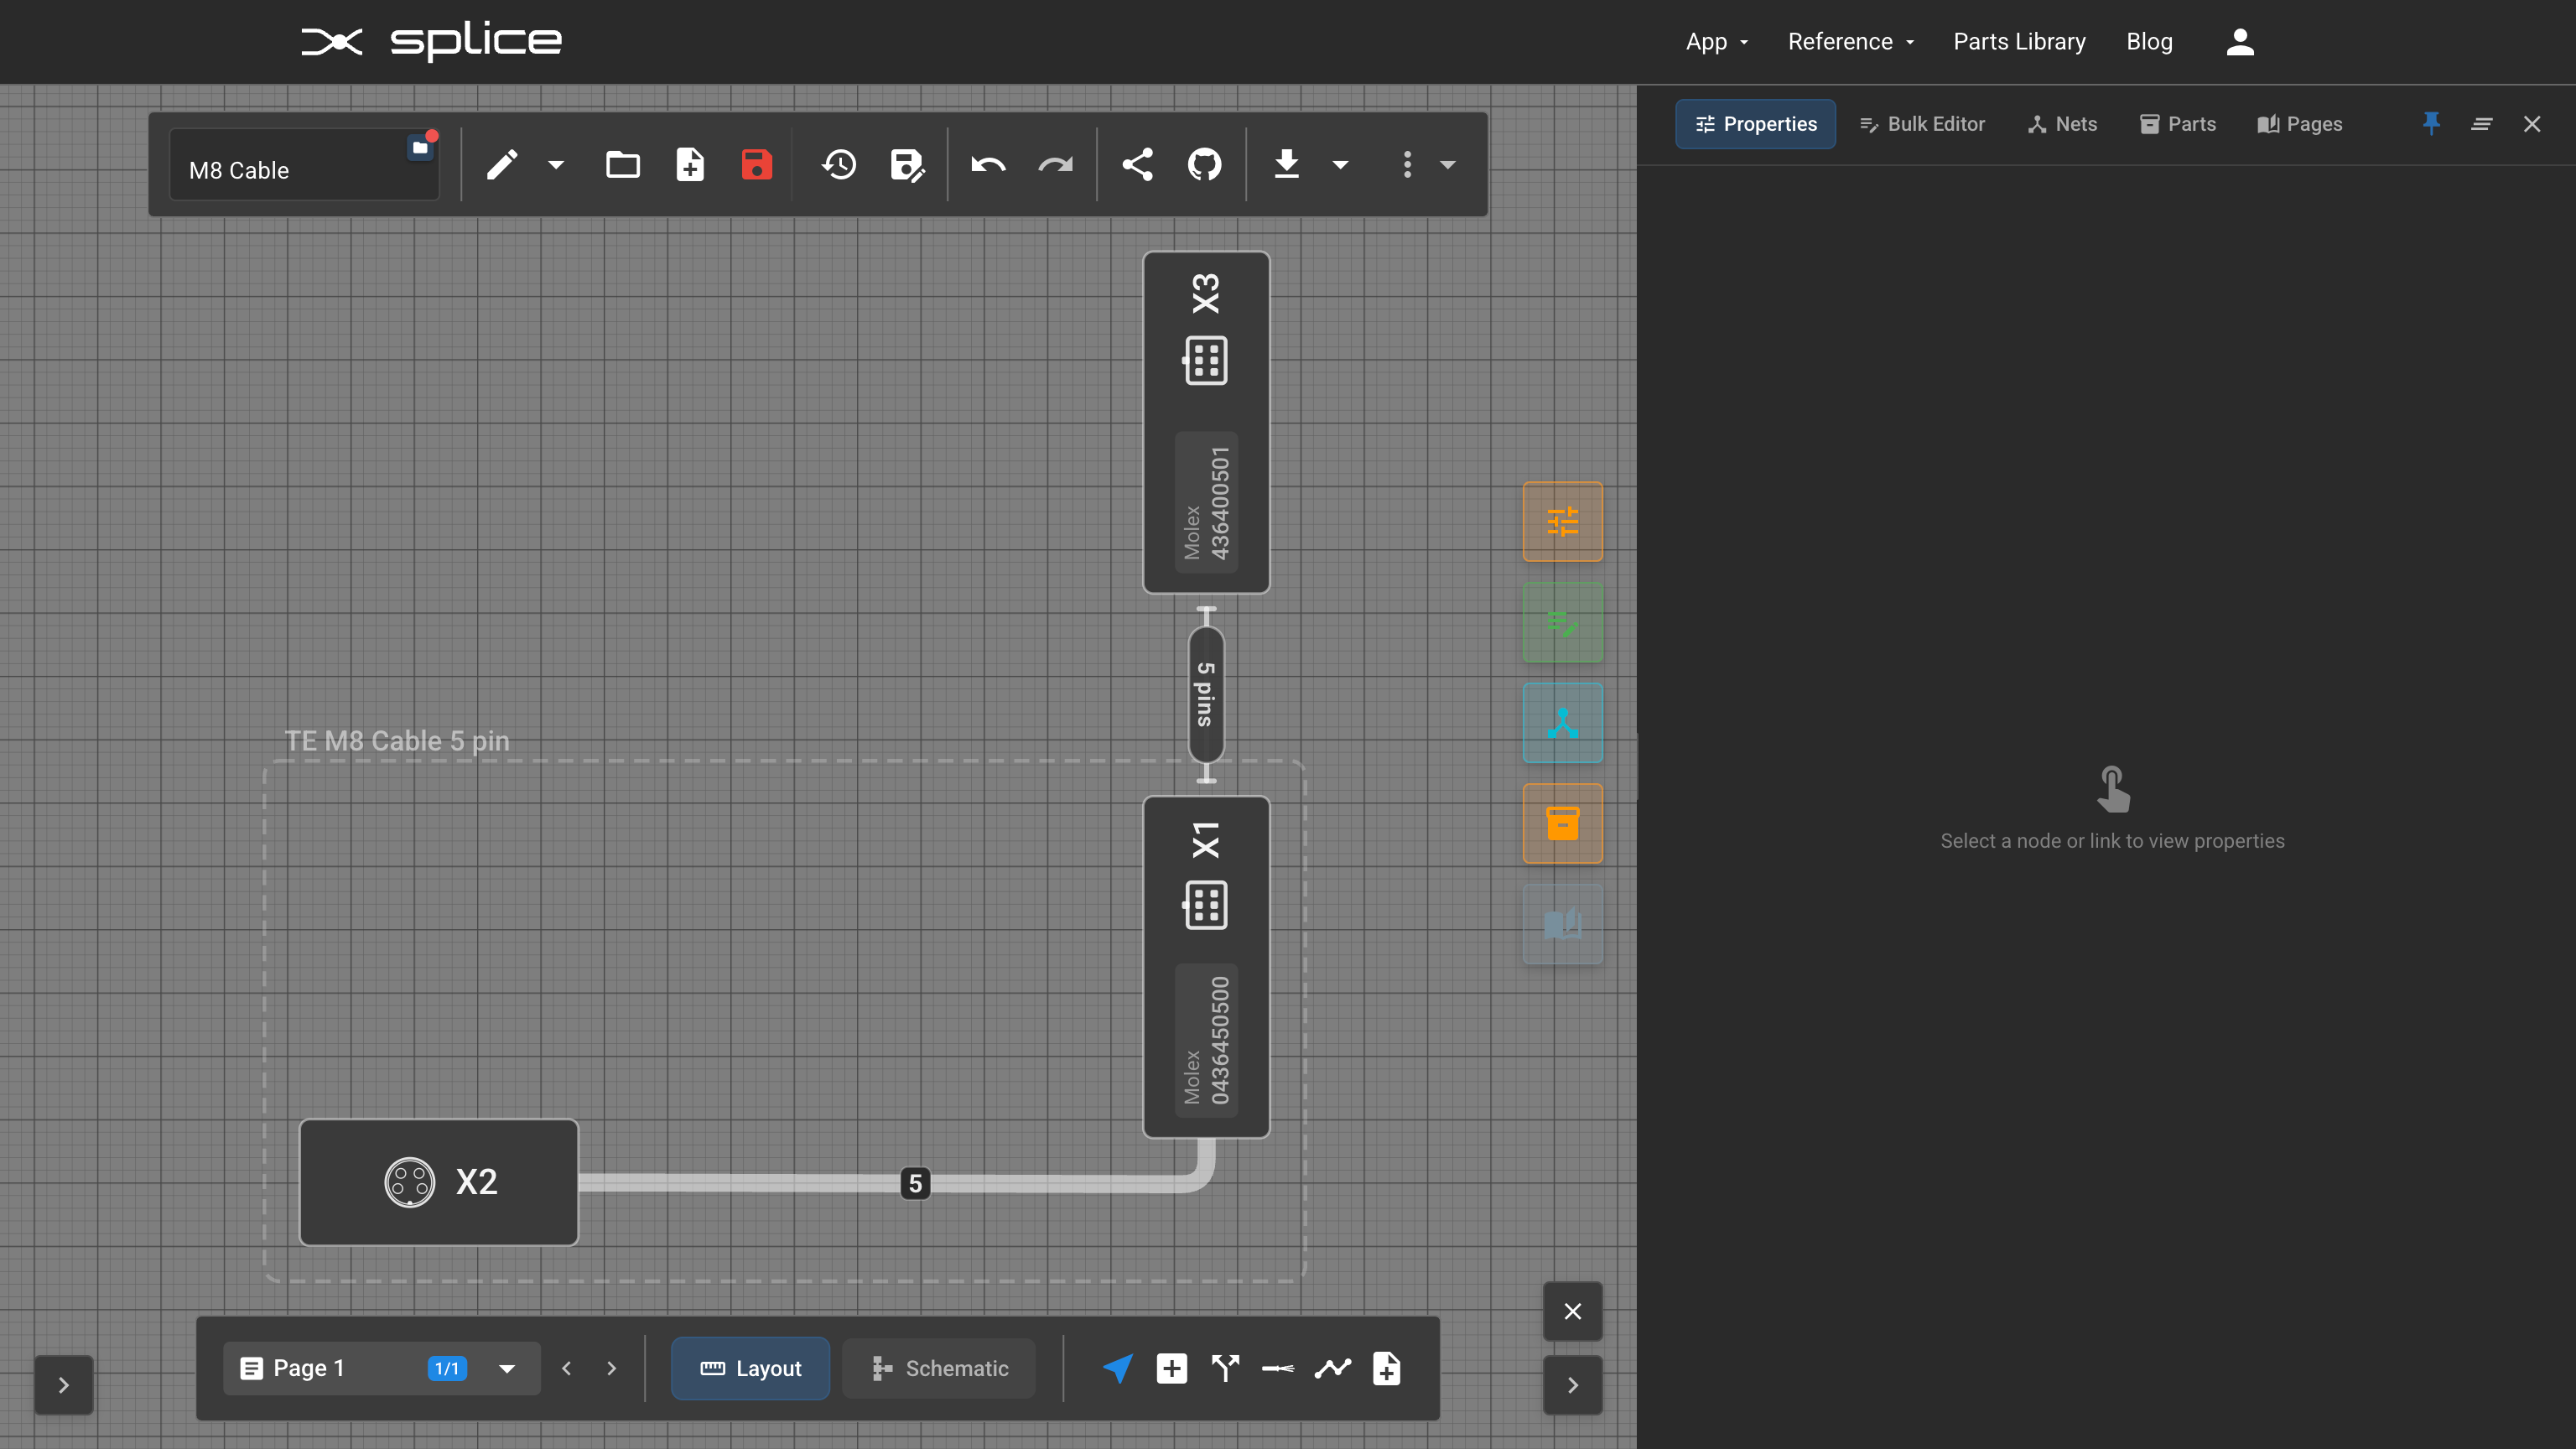Click the save-as edit icon
The image size is (2576, 1449).
pyautogui.click(x=907, y=165)
